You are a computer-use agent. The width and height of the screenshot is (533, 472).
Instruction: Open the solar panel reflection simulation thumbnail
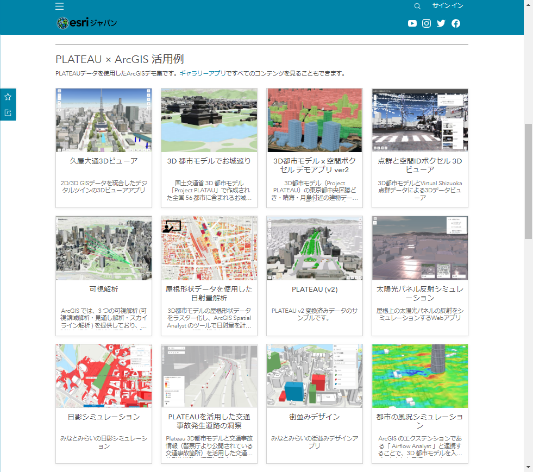(x=420, y=248)
